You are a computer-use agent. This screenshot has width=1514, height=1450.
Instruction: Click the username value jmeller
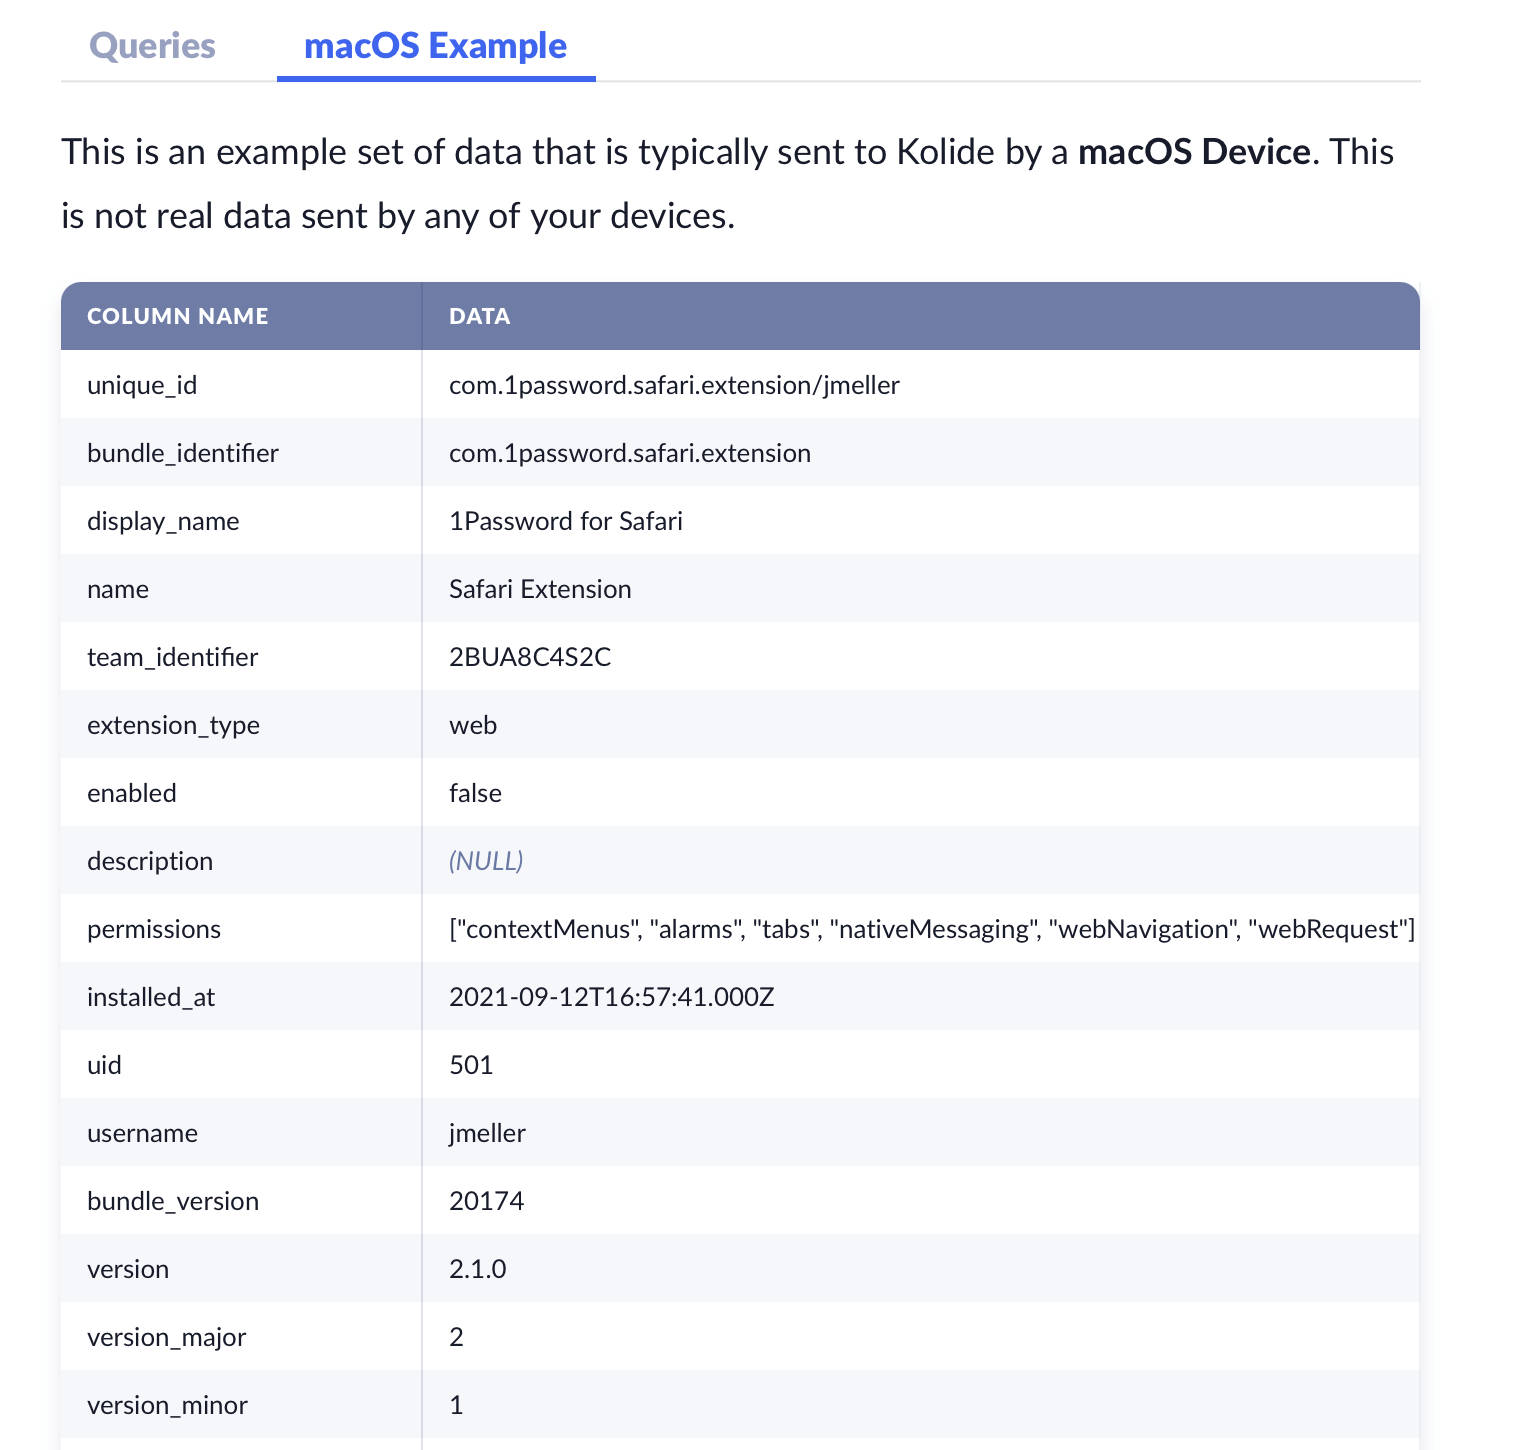[x=487, y=1133]
